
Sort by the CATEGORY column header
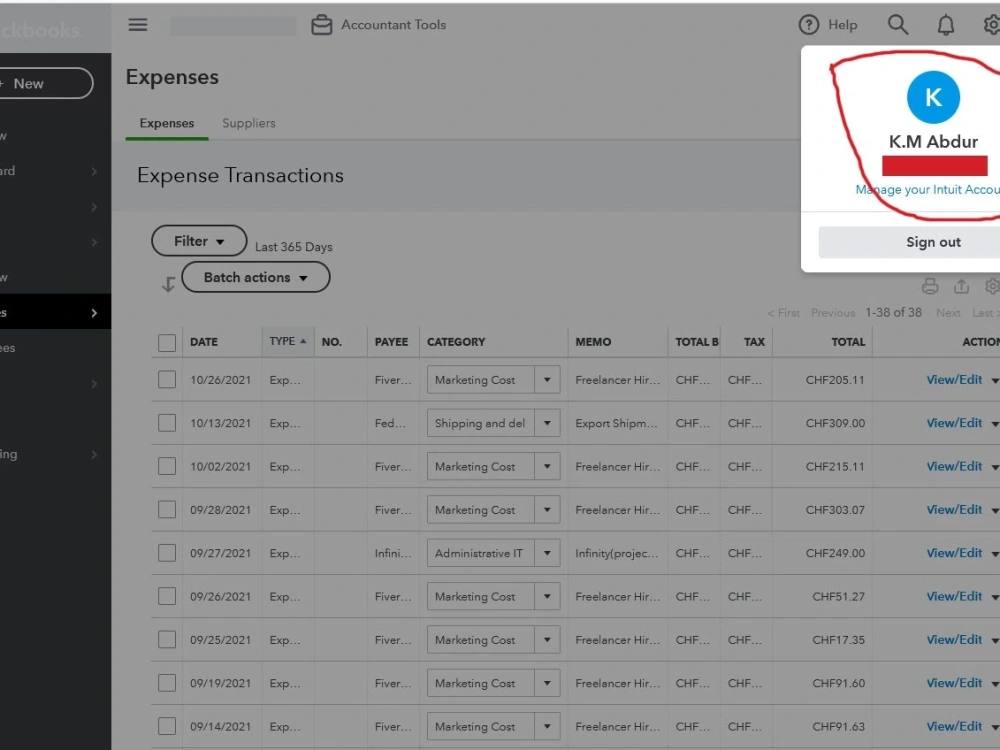pyautogui.click(x=456, y=342)
